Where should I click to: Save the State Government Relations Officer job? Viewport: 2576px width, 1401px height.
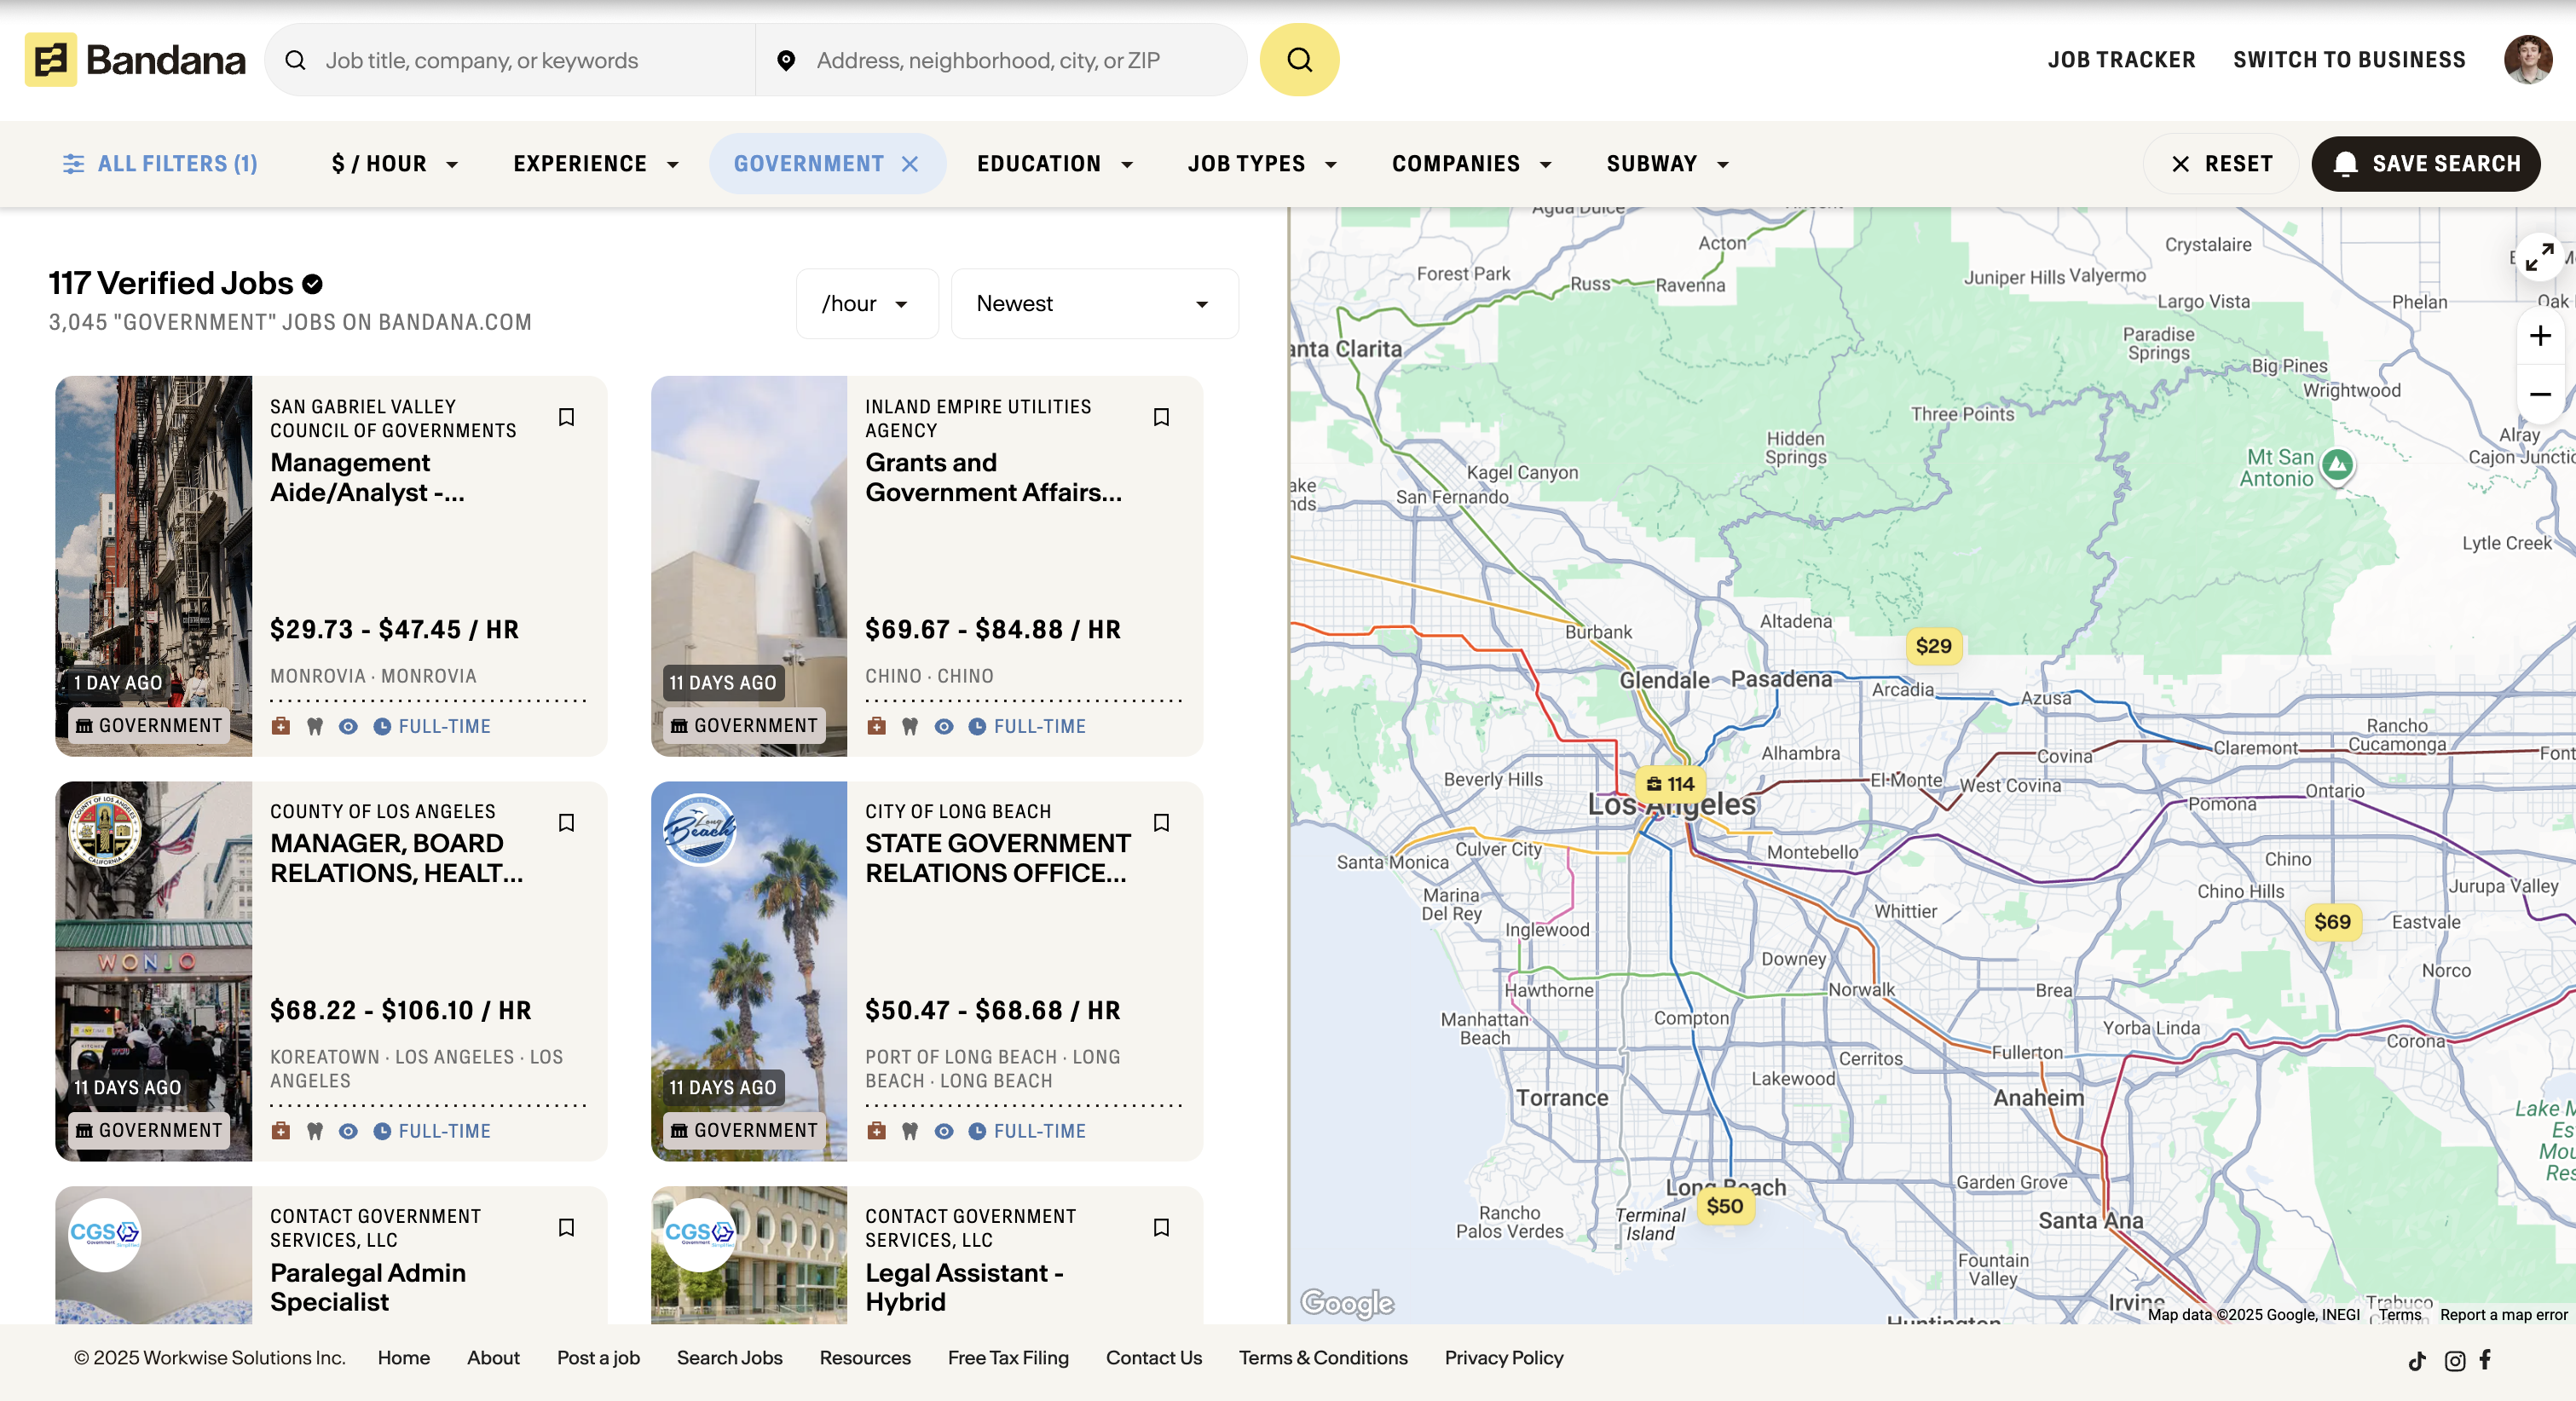click(1161, 822)
